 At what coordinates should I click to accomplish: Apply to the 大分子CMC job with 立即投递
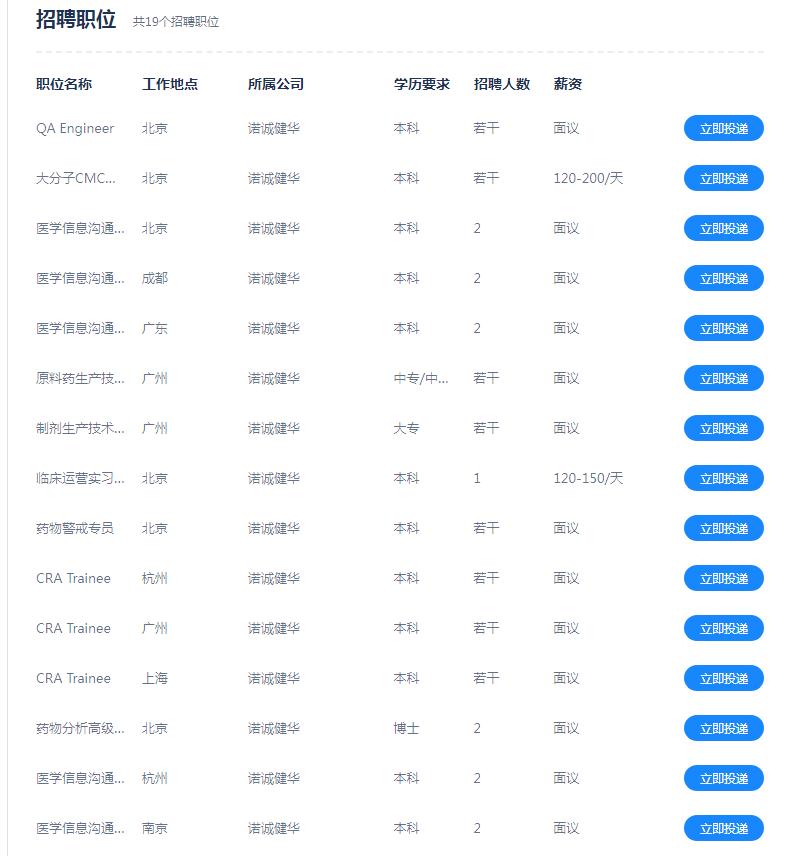click(723, 178)
